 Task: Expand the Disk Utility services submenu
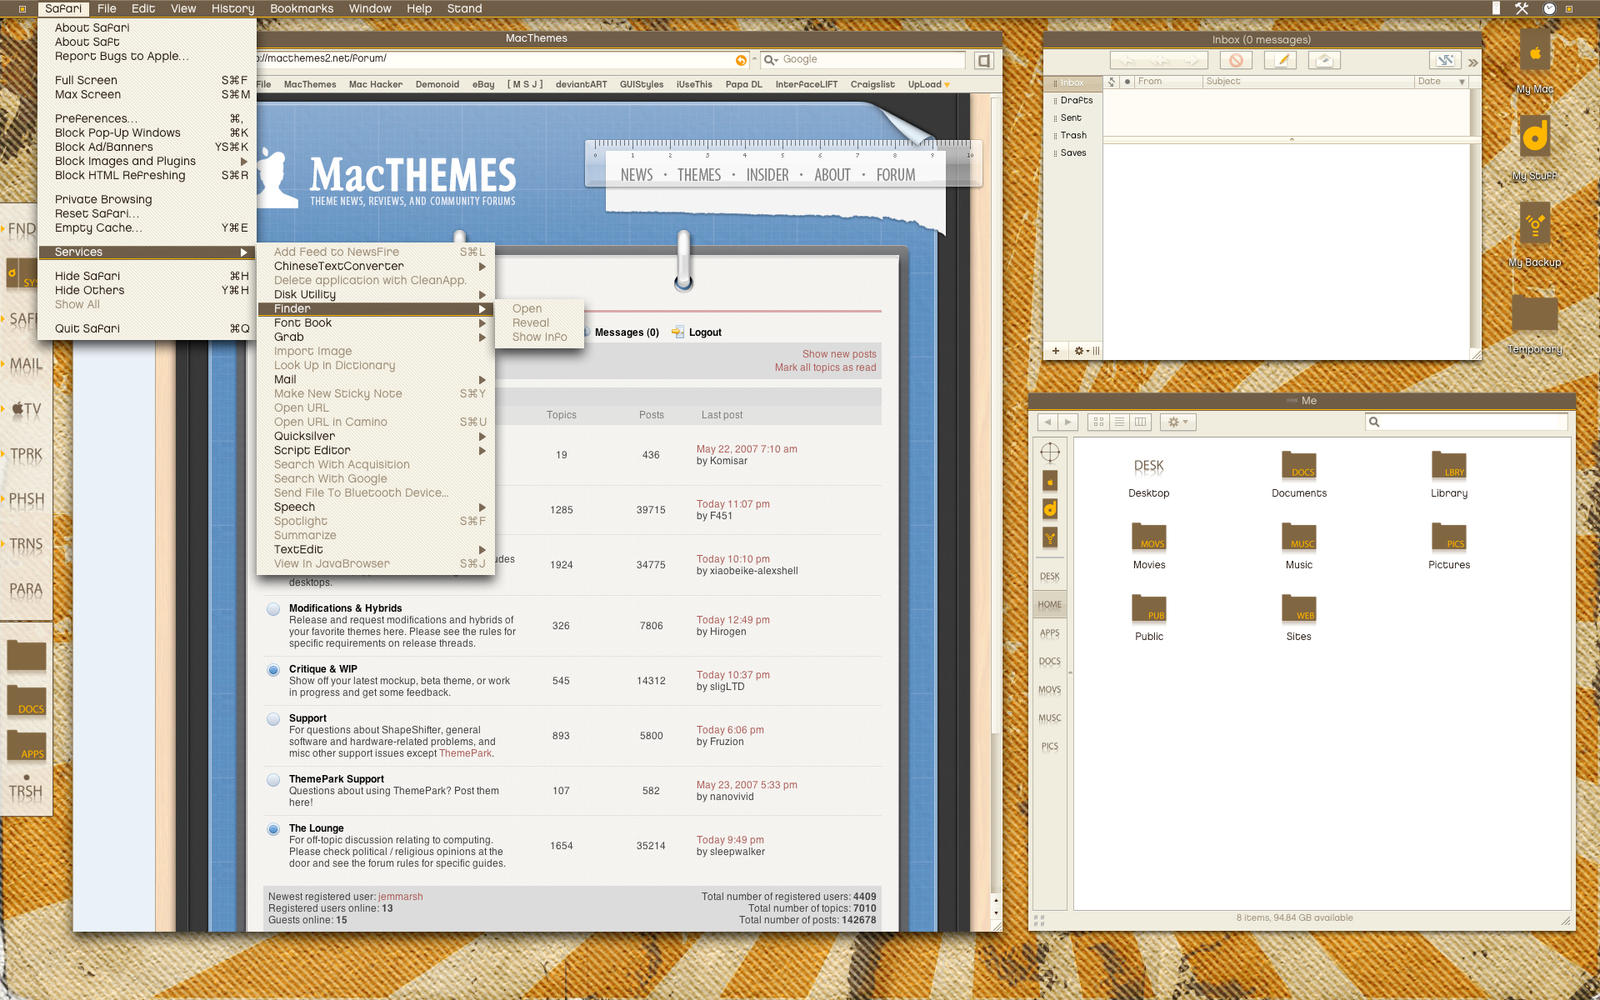377,295
